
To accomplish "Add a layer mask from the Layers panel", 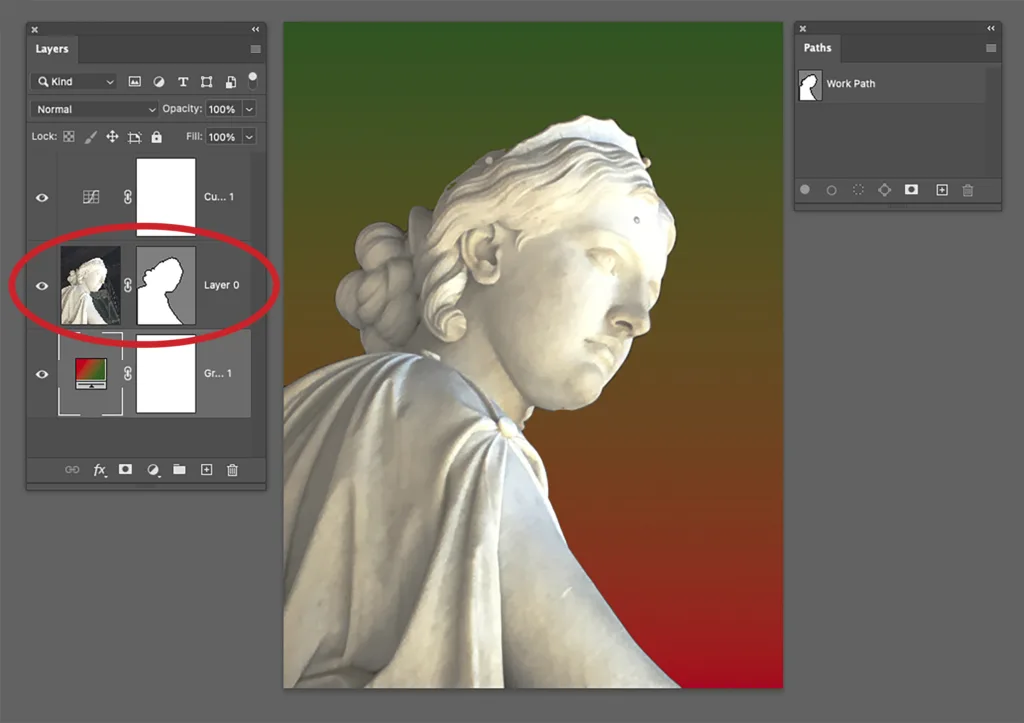I will point(126,470).
